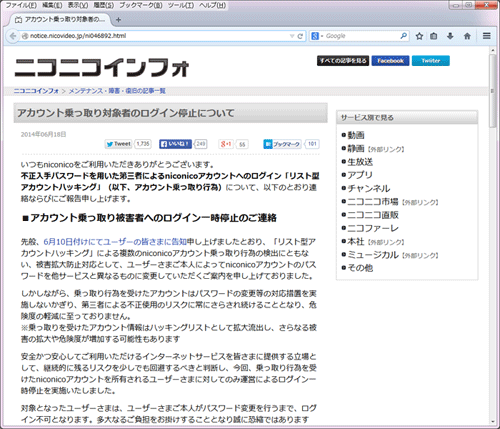
Task: Click the article title アカウント乗っ取り対象者のログイン停止について
Action: [126, 113]
